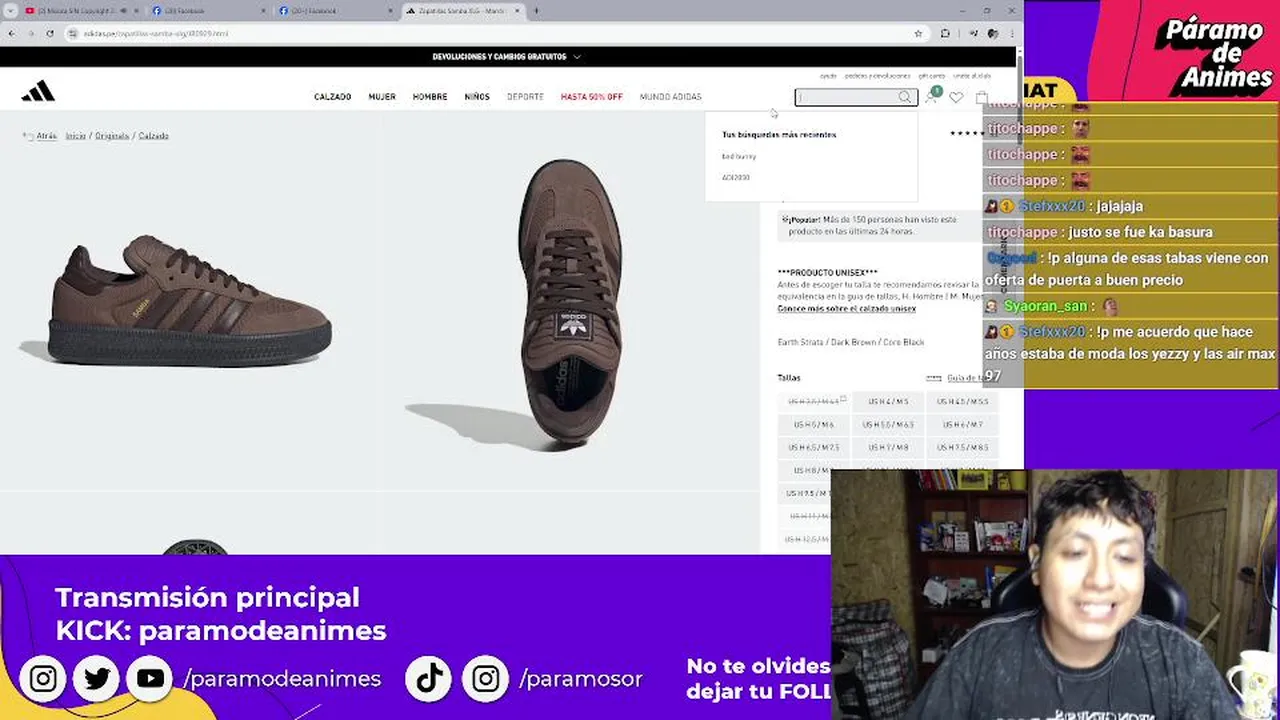Open Originals breadcrumb link
The width and height of the screenshot is (1280, 720).
112,136
